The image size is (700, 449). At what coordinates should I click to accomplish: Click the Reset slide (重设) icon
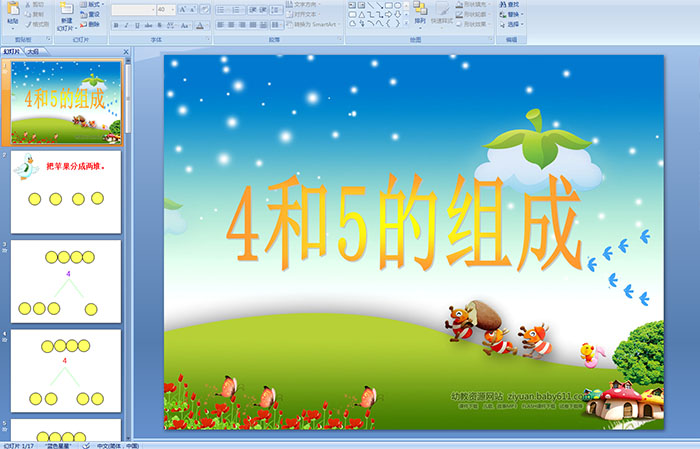(84, 15)
